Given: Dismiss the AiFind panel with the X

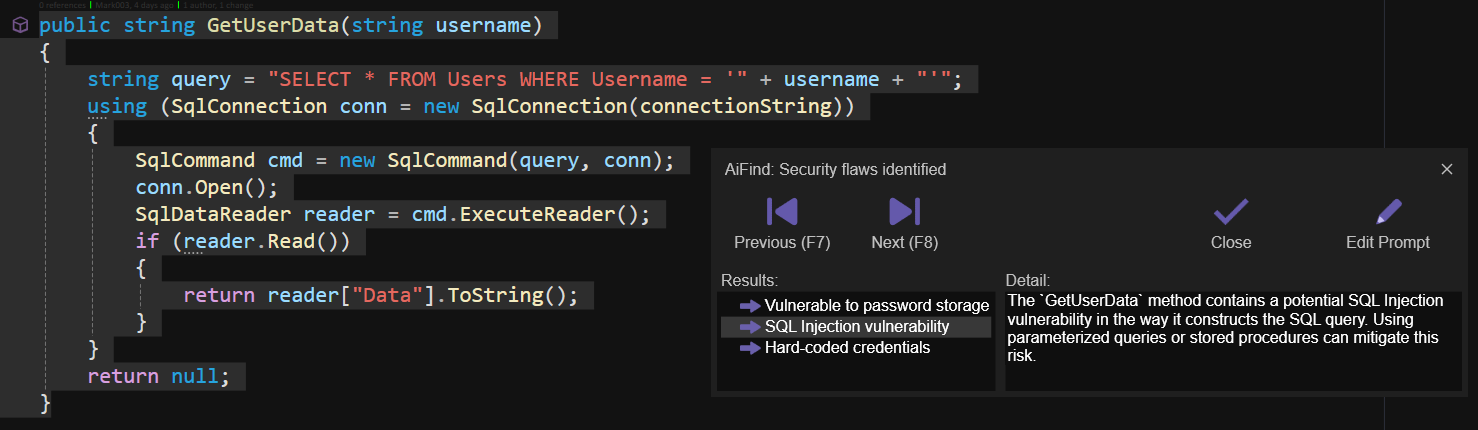Looking at the screenshot, I should (x=1446, y=169).
